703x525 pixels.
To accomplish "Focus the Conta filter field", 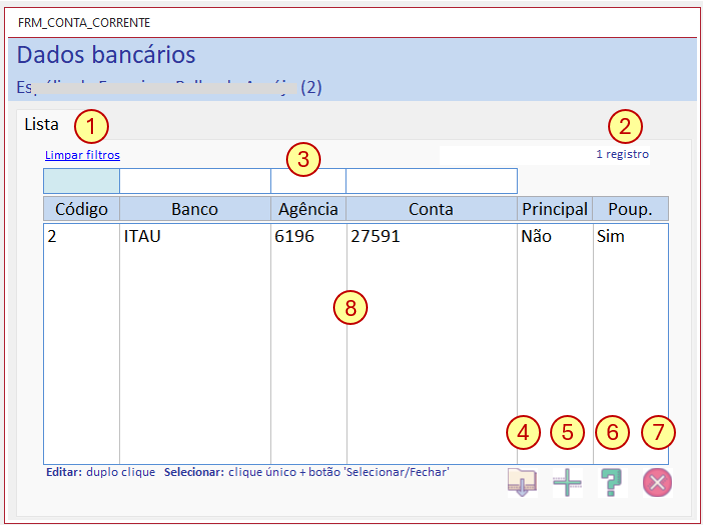I will (x=432, y=181).
